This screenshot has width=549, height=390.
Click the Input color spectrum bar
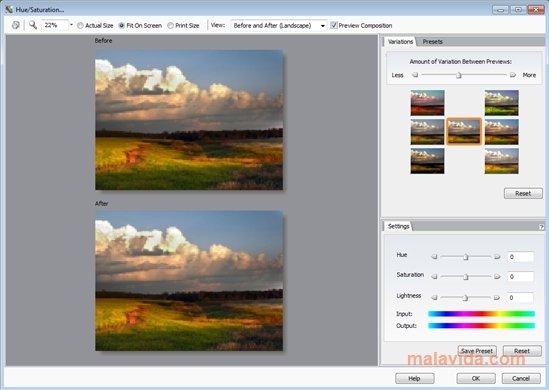pyautogui.click(x=481, y=314)
